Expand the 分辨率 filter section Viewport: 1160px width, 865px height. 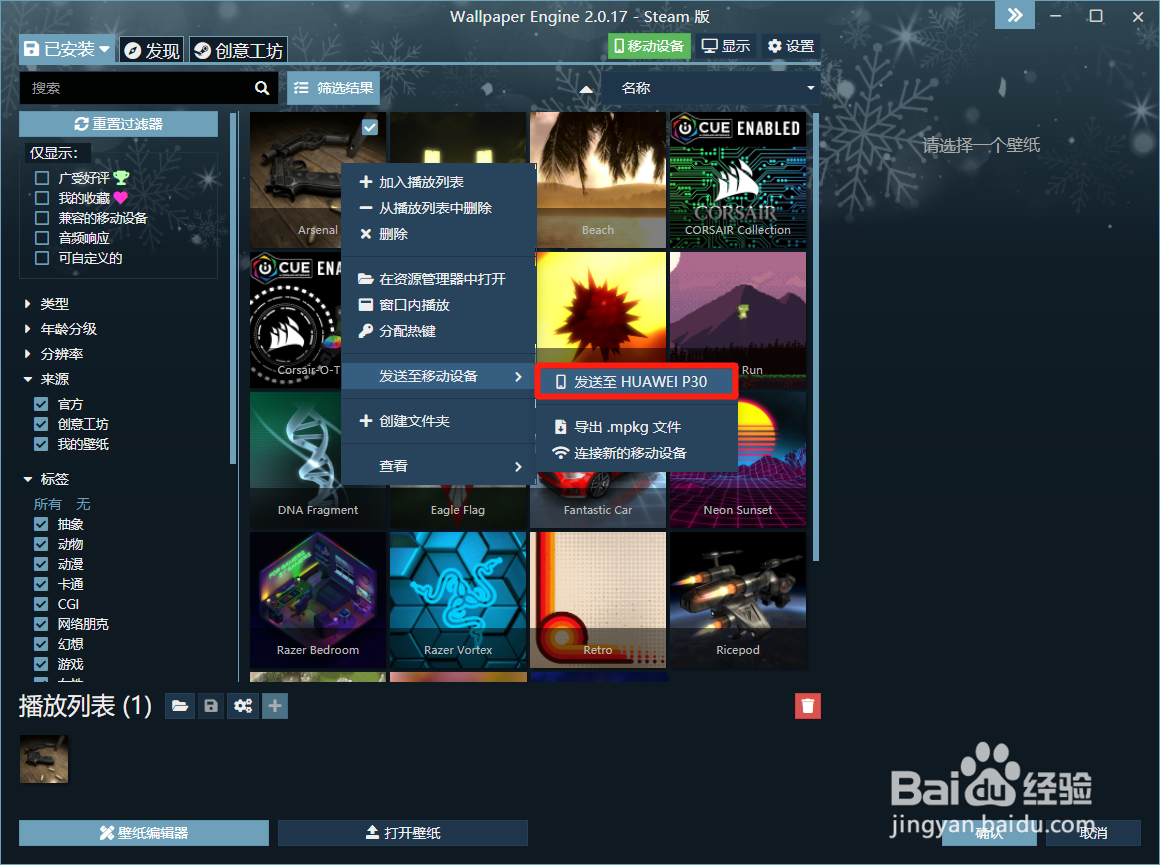(53, 354)
